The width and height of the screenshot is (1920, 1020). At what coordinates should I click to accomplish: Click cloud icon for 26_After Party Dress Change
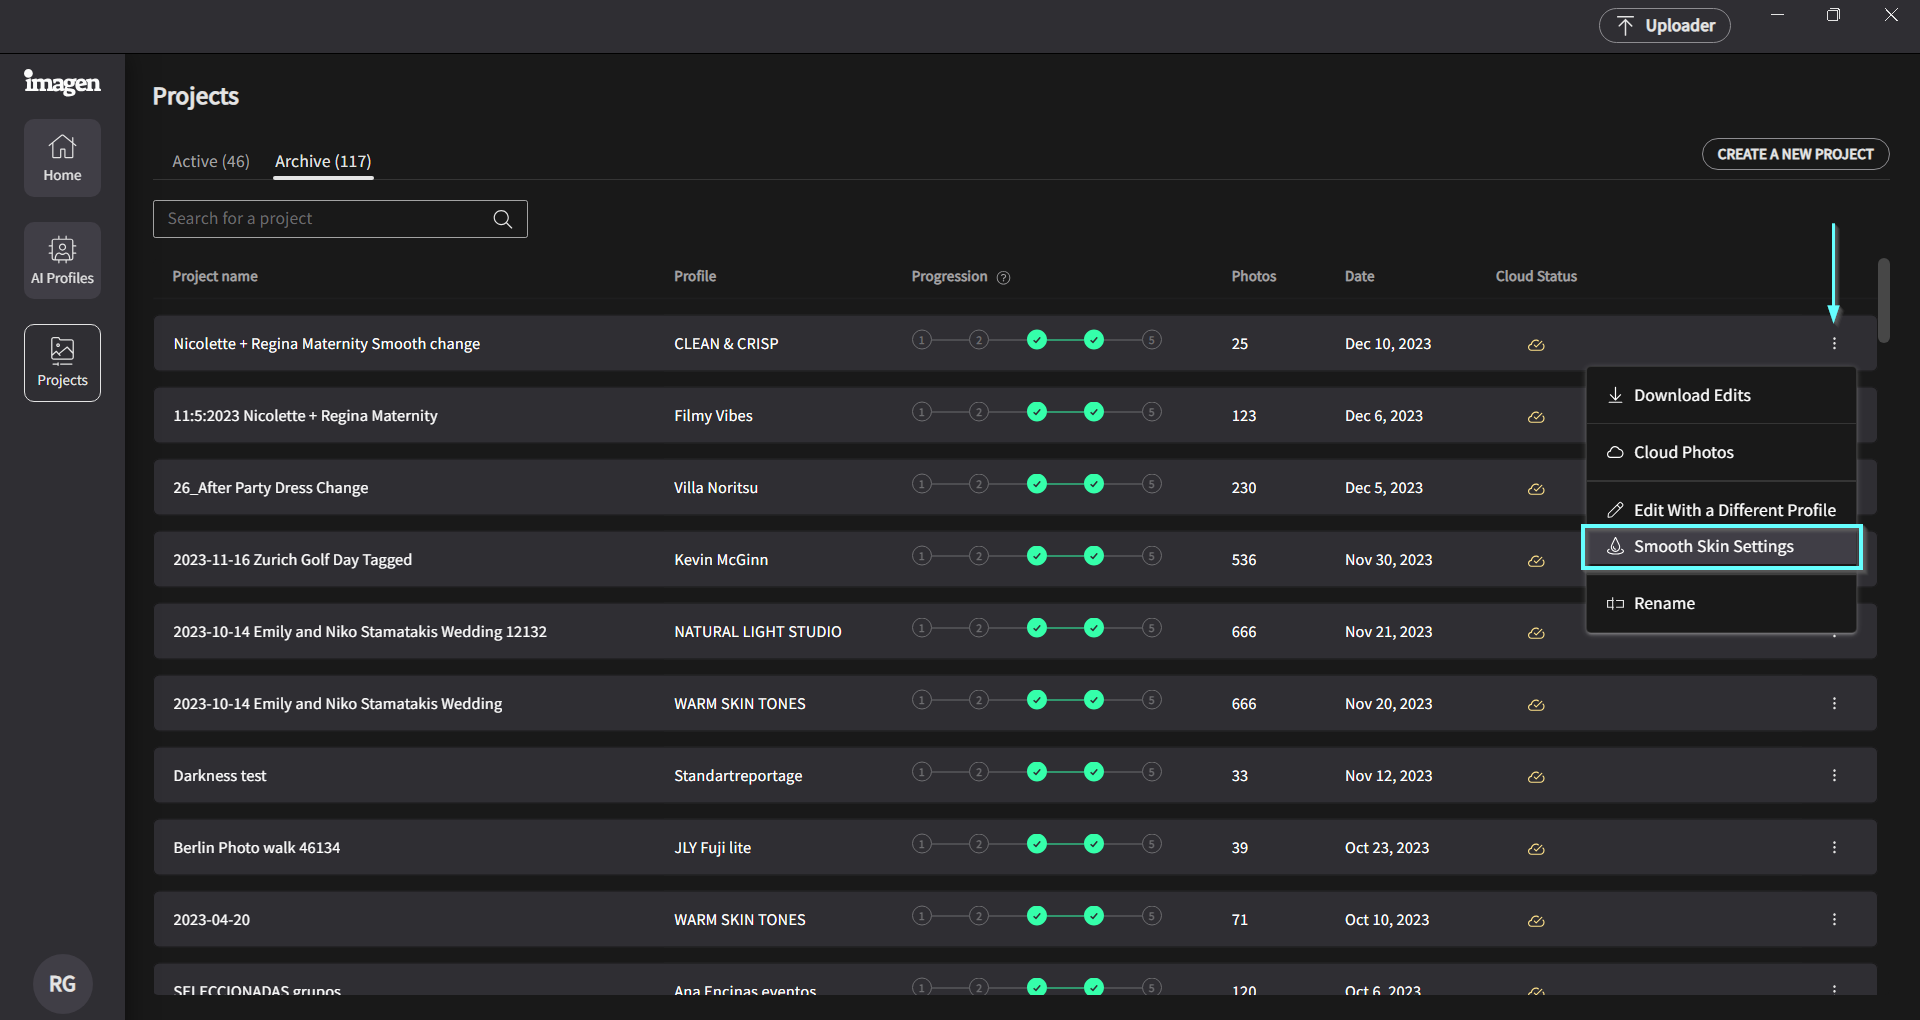tap(1536, 489)
